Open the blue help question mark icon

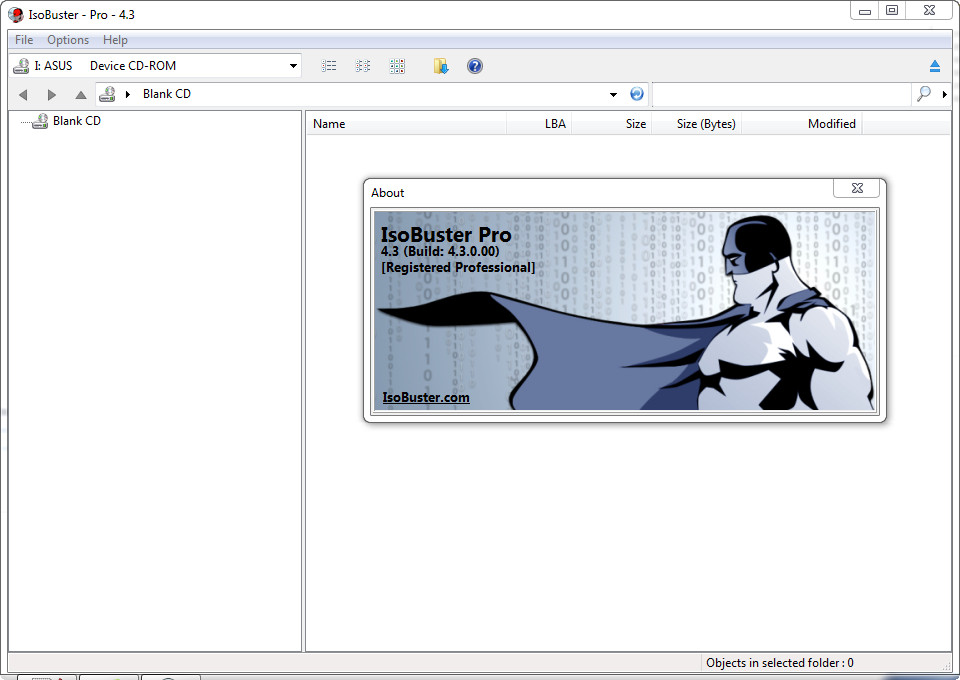pyautogui.click(x=474, y=65)
